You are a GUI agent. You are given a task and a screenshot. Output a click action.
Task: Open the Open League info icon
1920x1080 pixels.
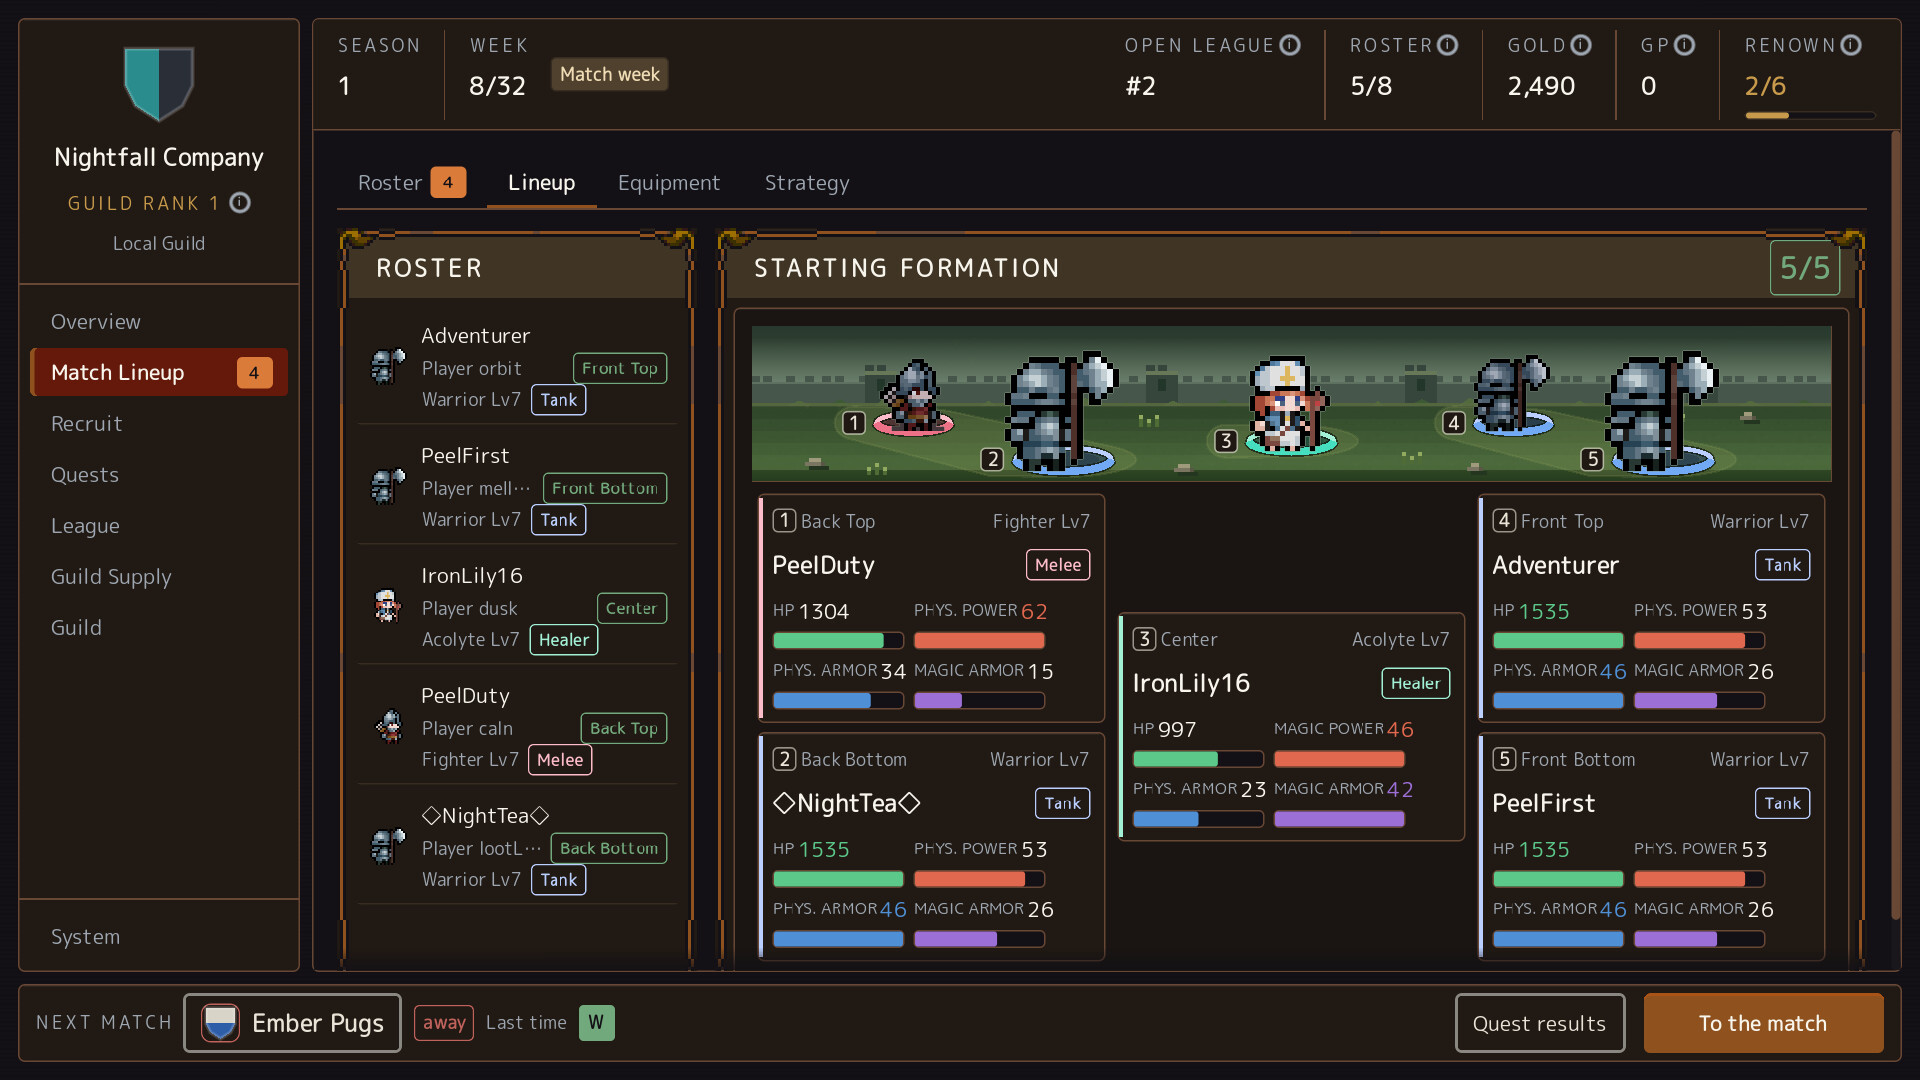(1290, 45)
